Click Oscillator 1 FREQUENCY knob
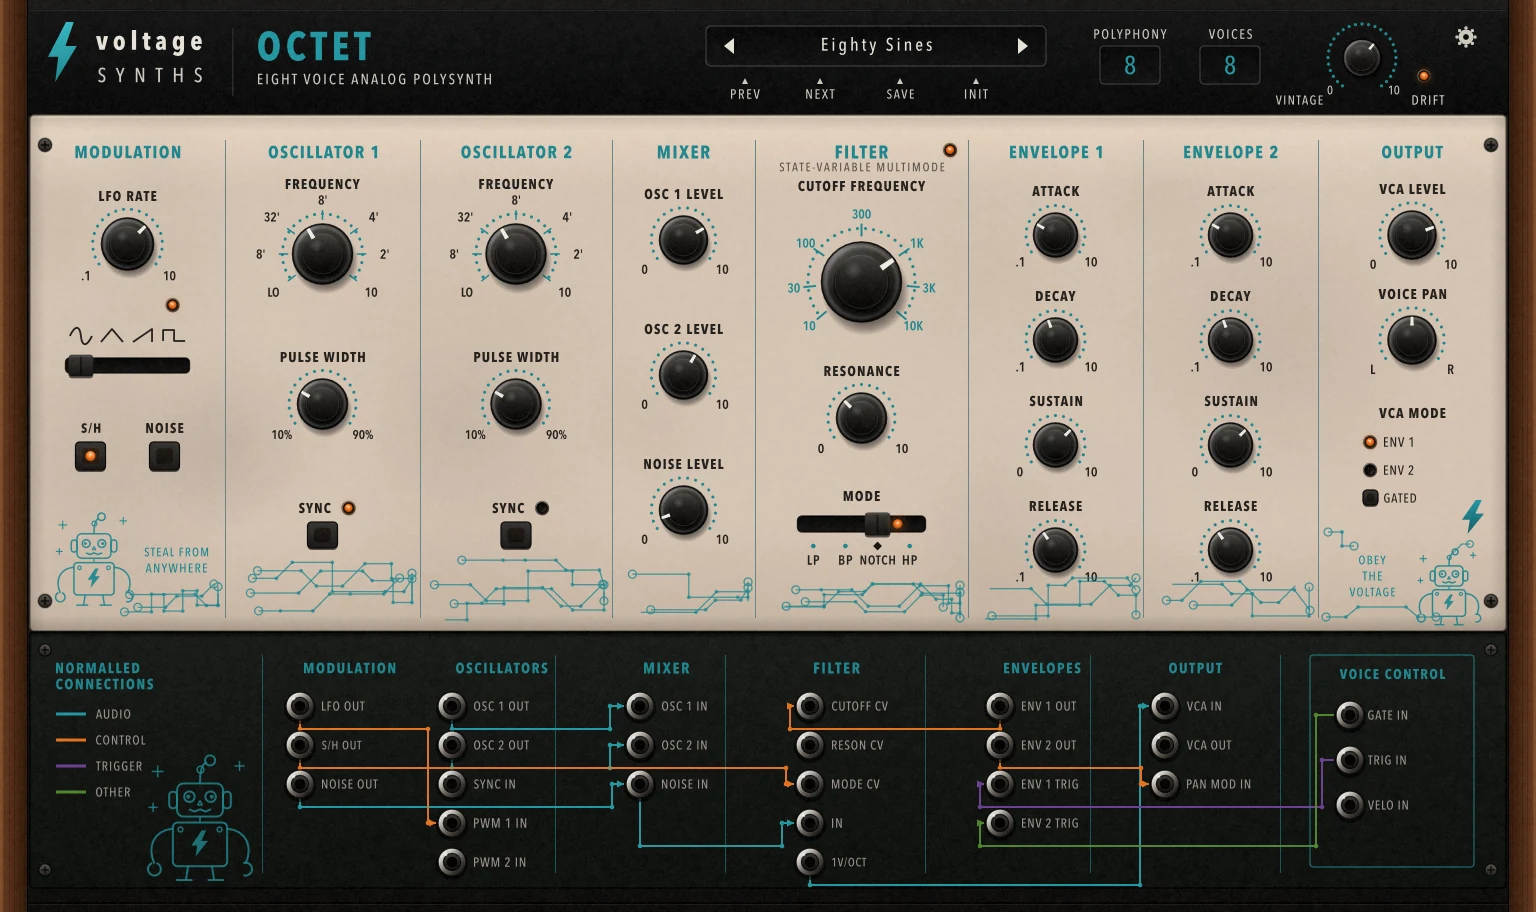The width and height of the screenshot is (1536, 912). [322, 254]
